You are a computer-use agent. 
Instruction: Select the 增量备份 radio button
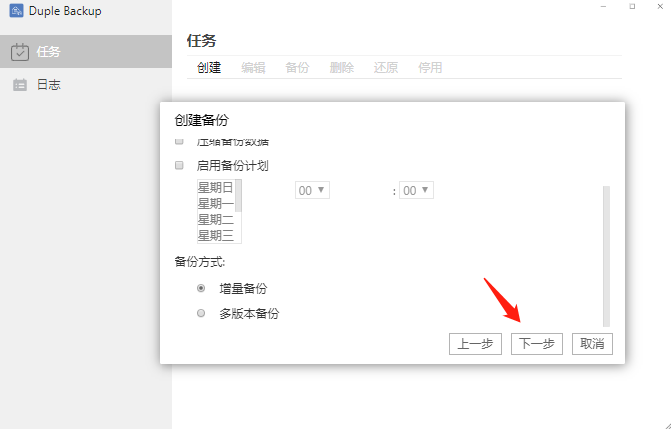[x=201, y=288]
